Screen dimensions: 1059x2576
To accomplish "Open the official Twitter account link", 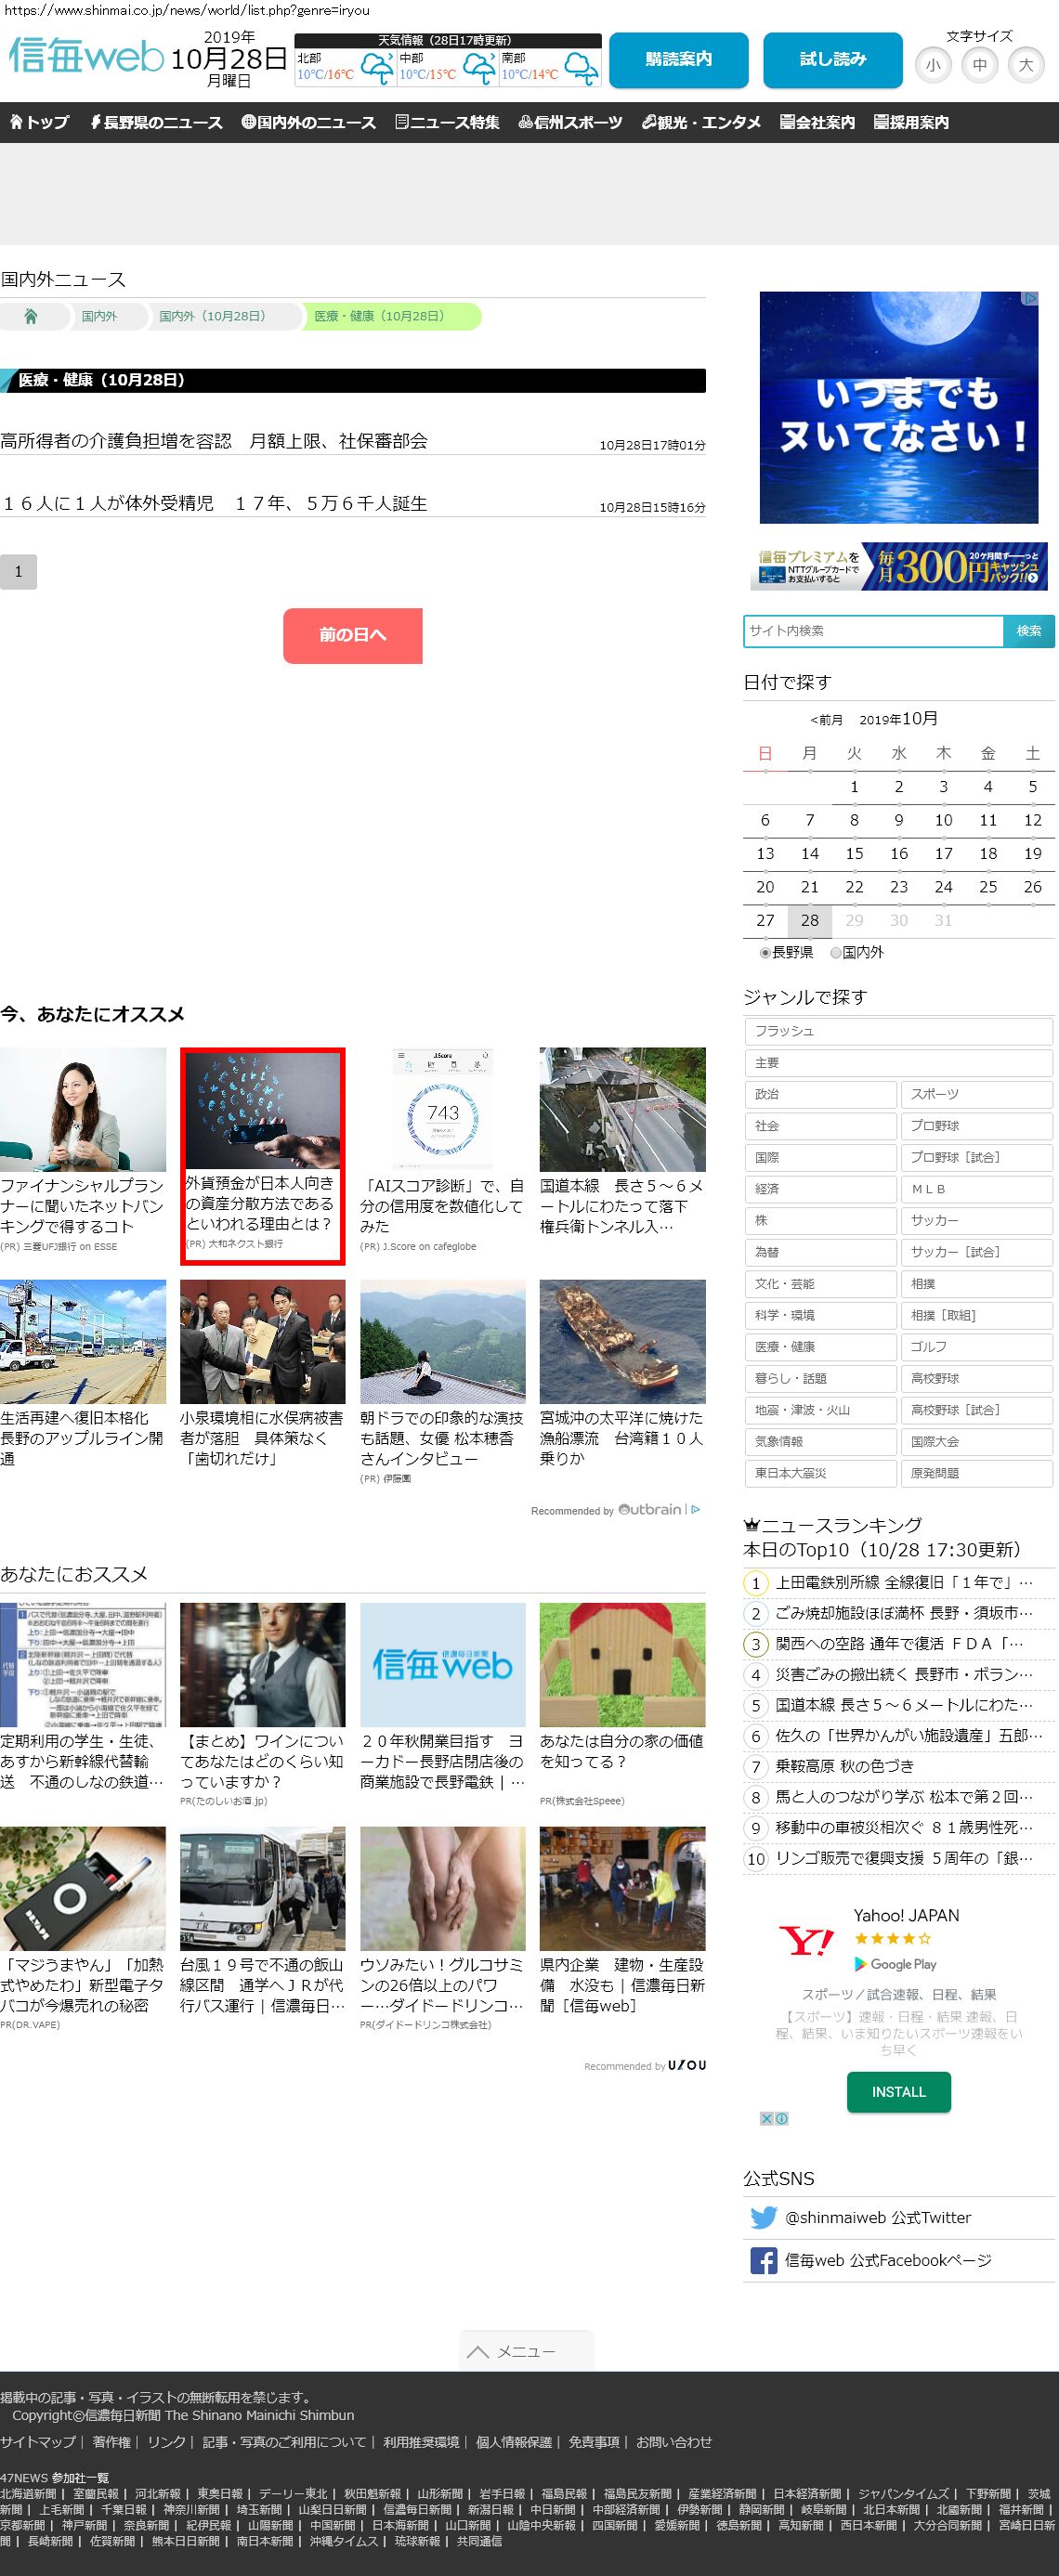I will (877, 2217).
